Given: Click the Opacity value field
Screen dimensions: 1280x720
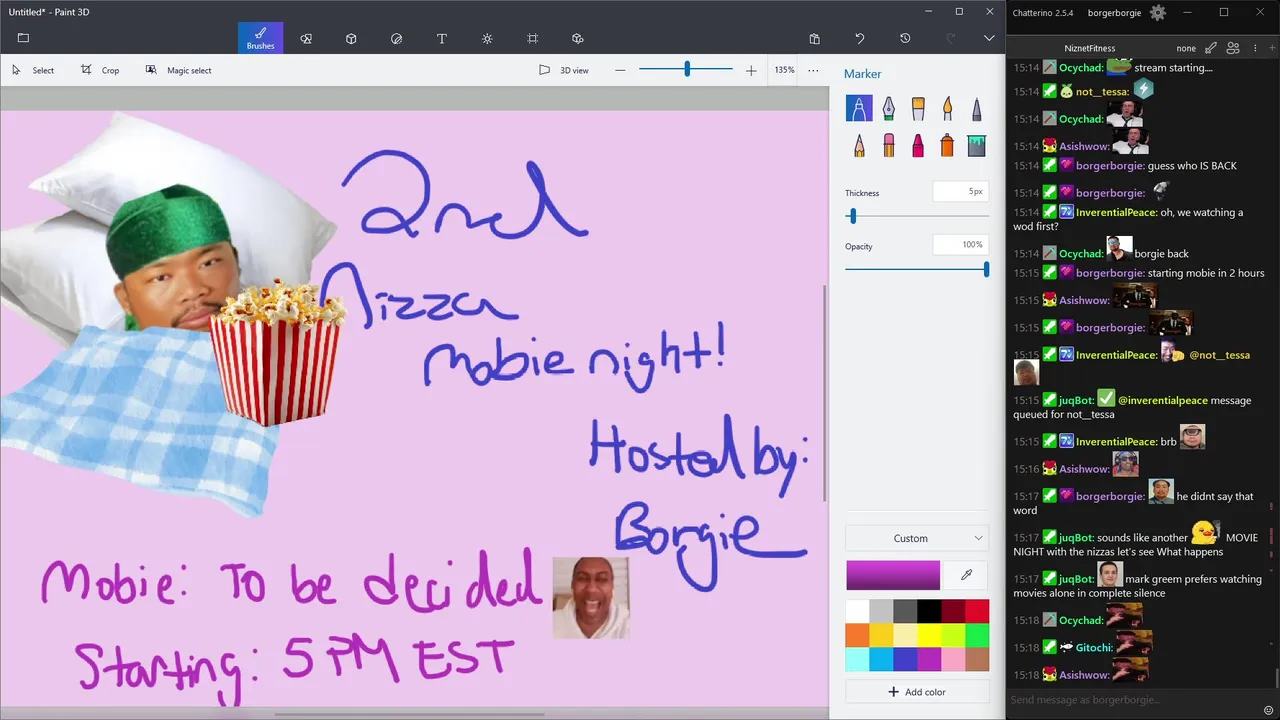Looking at the screenshot, I should click(x=961, y=244).
